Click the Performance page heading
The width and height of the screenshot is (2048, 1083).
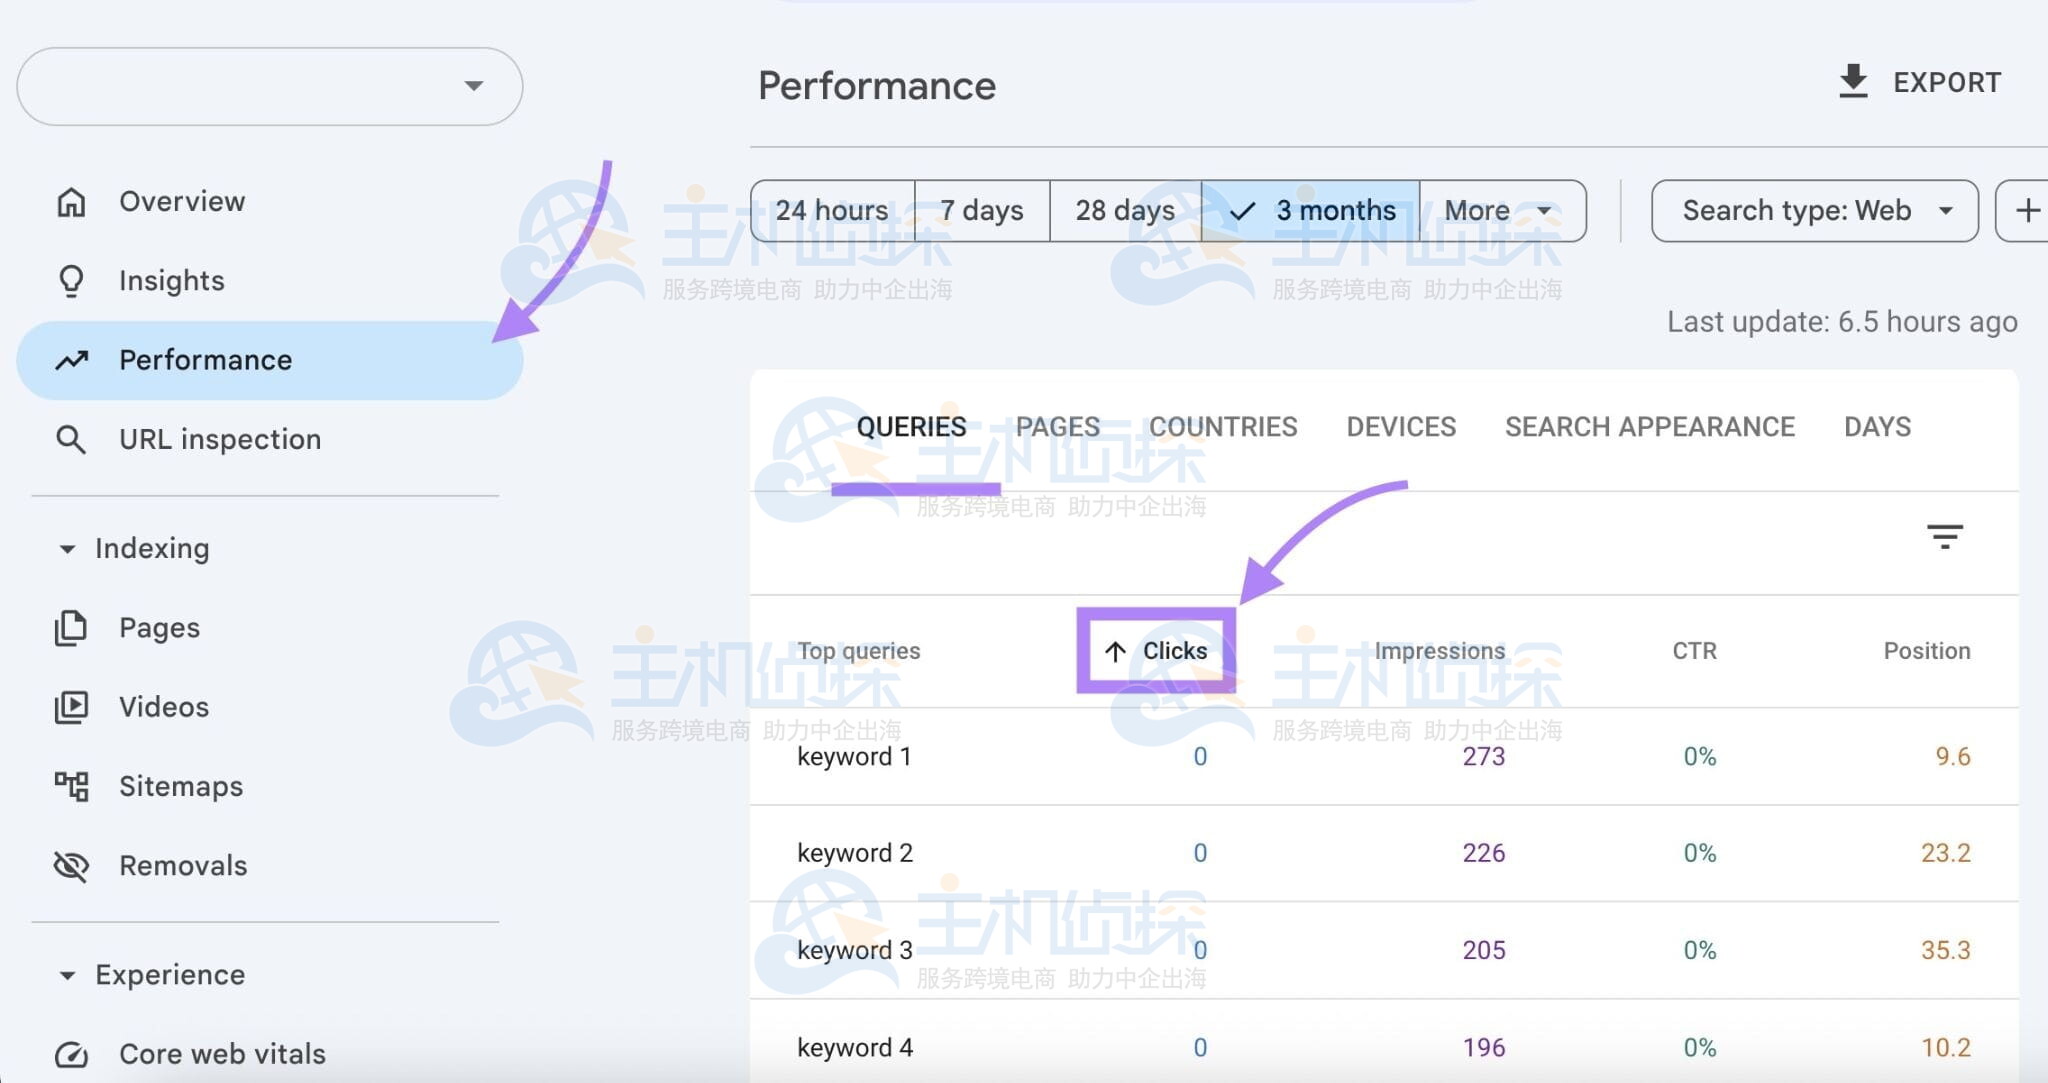click(x=877, y=86)
